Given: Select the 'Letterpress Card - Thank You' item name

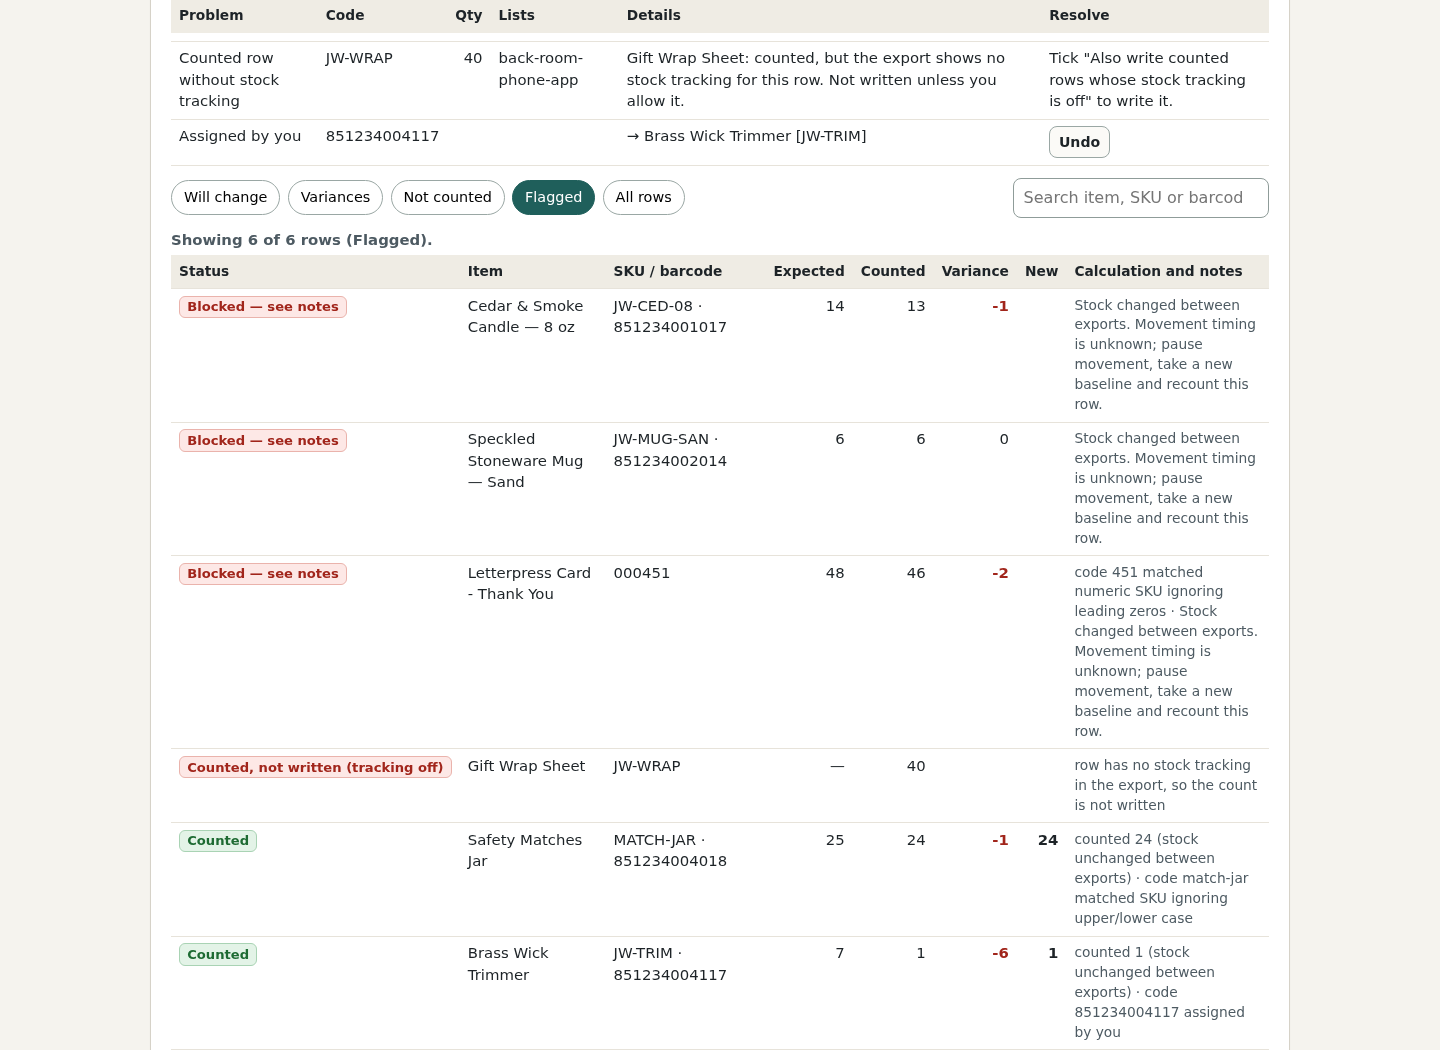Looking at the screenshot, I should click(529, 584).
